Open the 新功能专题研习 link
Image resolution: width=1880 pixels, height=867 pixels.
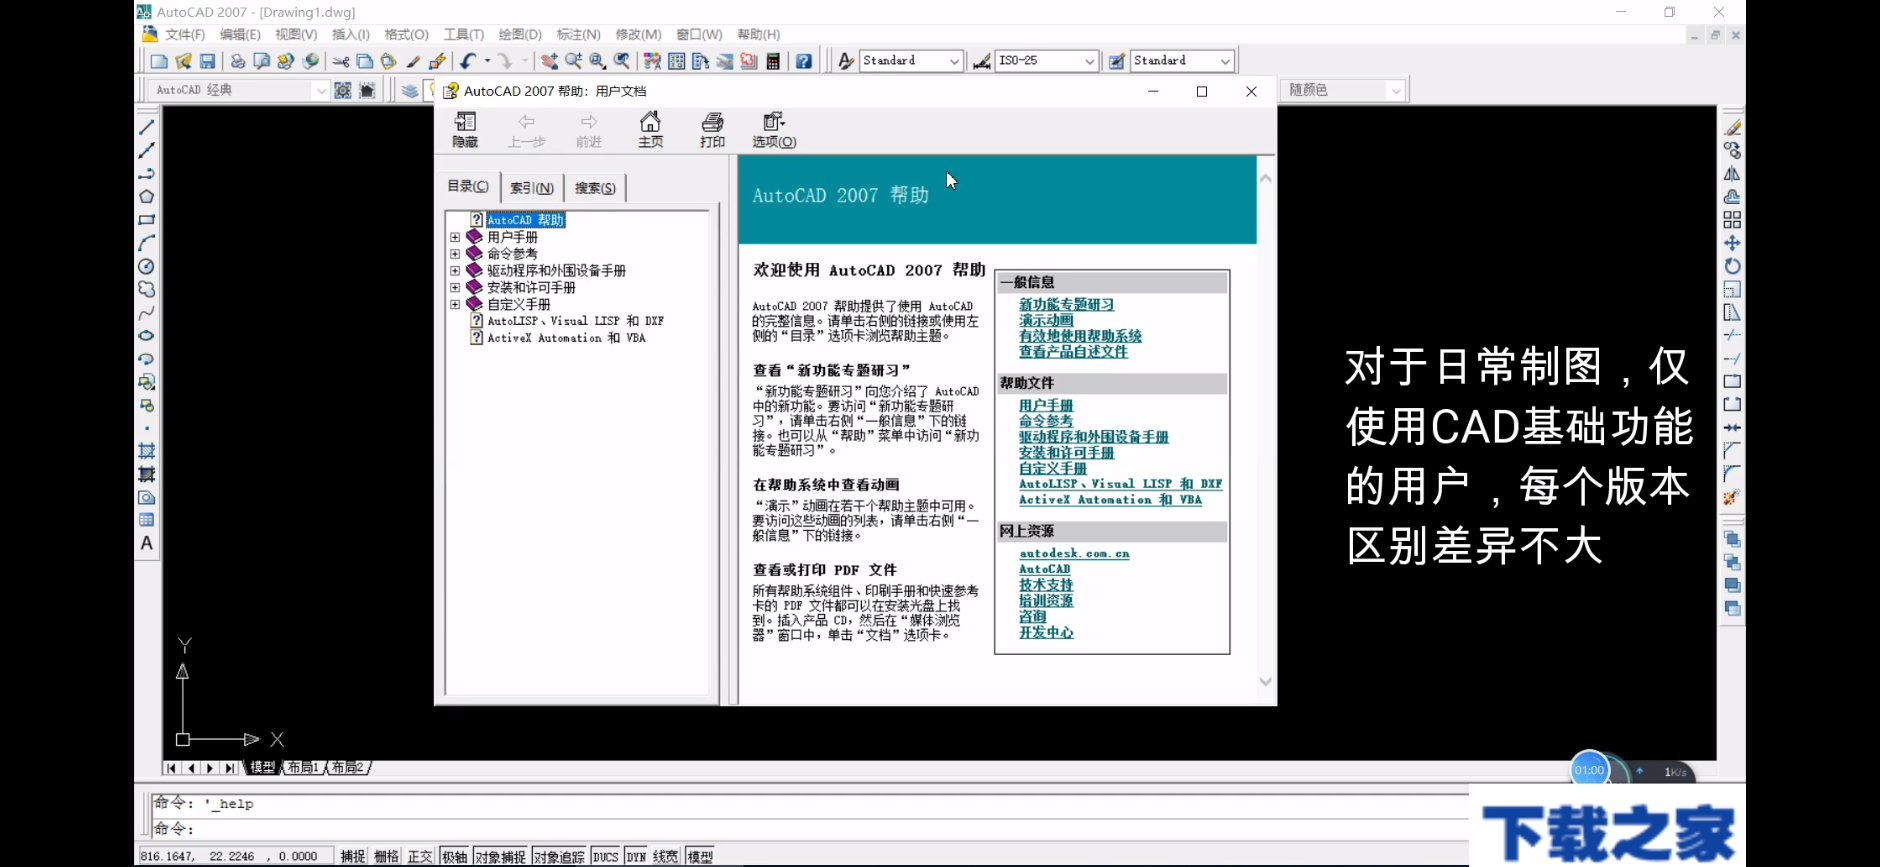tap(1066, 305)
